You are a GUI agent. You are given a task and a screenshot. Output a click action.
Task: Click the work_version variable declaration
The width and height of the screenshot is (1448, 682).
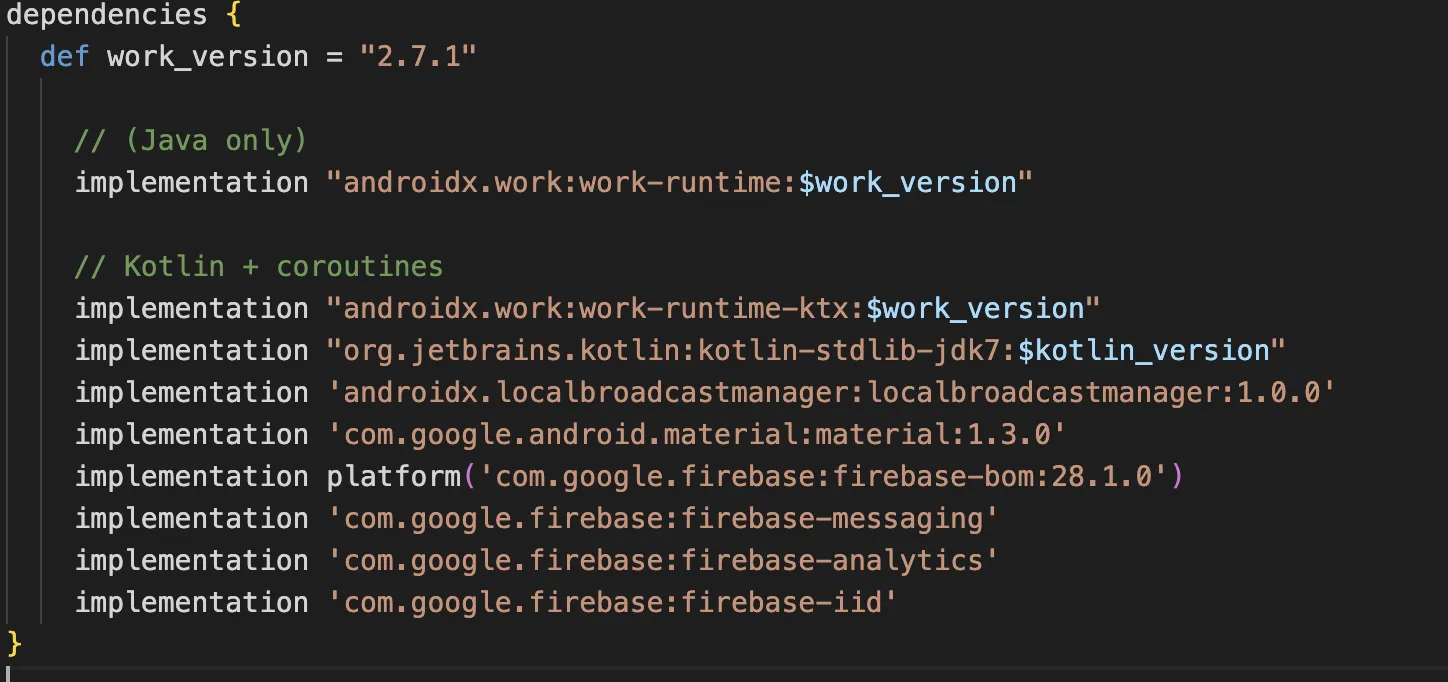(x=208, y=57)
